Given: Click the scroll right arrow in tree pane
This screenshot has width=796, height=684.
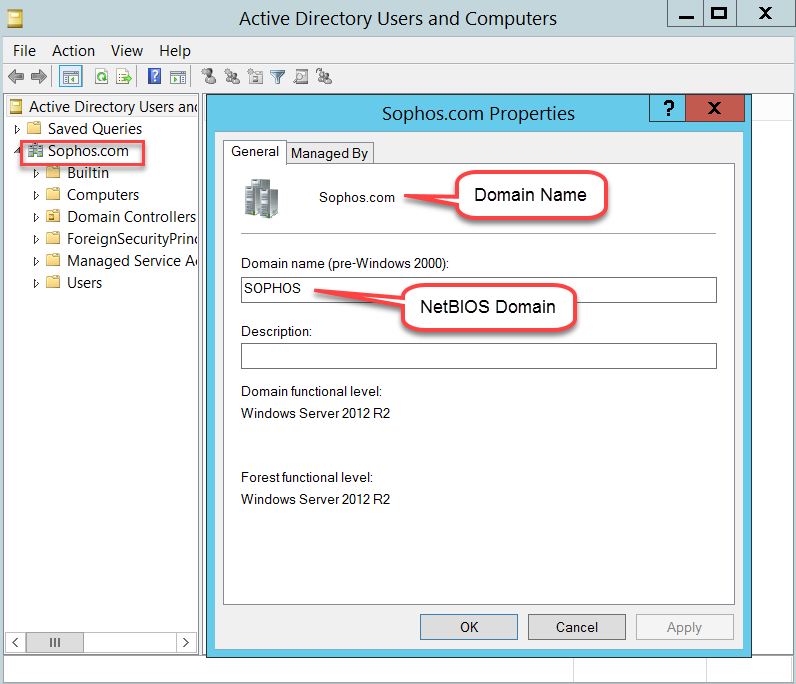Looking at the screenshot, I should pos(186,642).
